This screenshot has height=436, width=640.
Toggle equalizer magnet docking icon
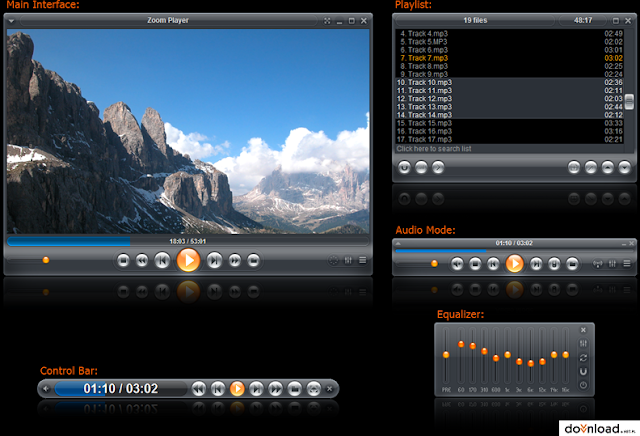tap(583, 371)
